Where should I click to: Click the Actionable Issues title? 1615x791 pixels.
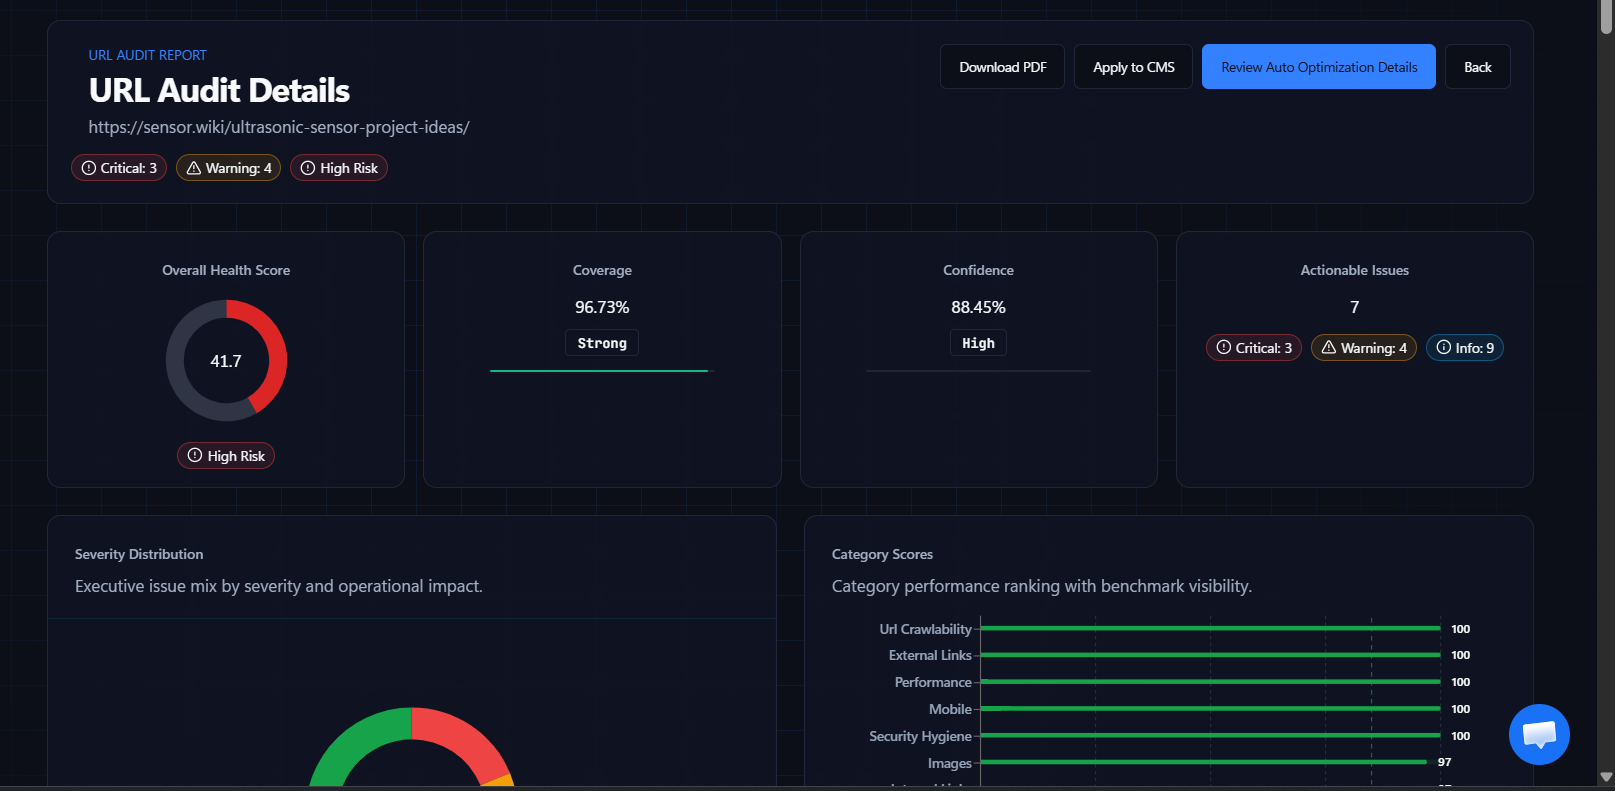1355,270
